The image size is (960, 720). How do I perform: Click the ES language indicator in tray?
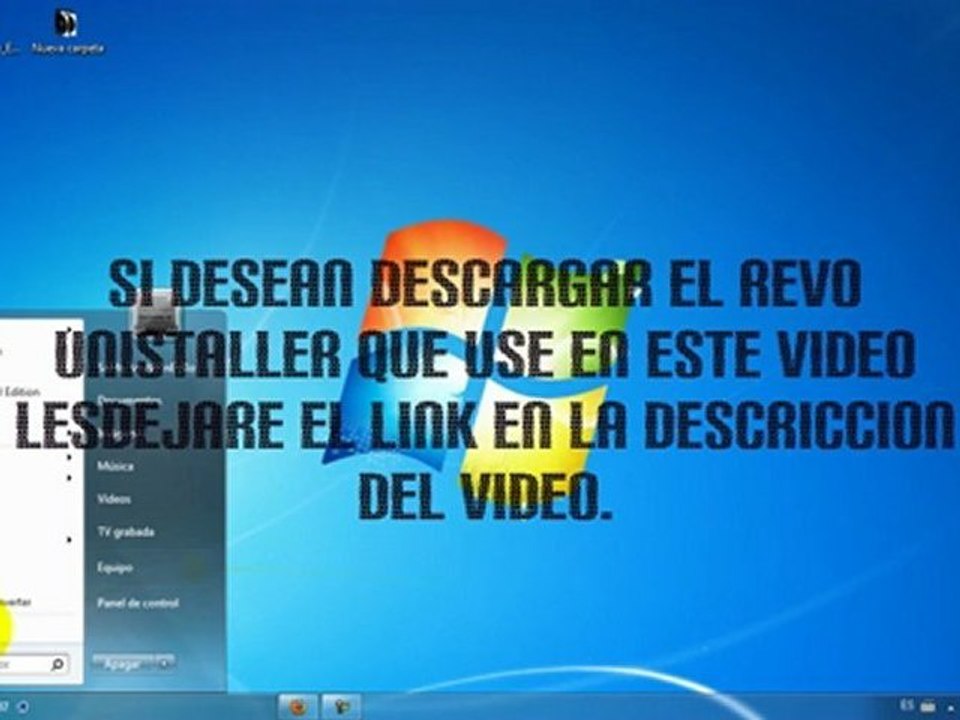coord(907,705)
